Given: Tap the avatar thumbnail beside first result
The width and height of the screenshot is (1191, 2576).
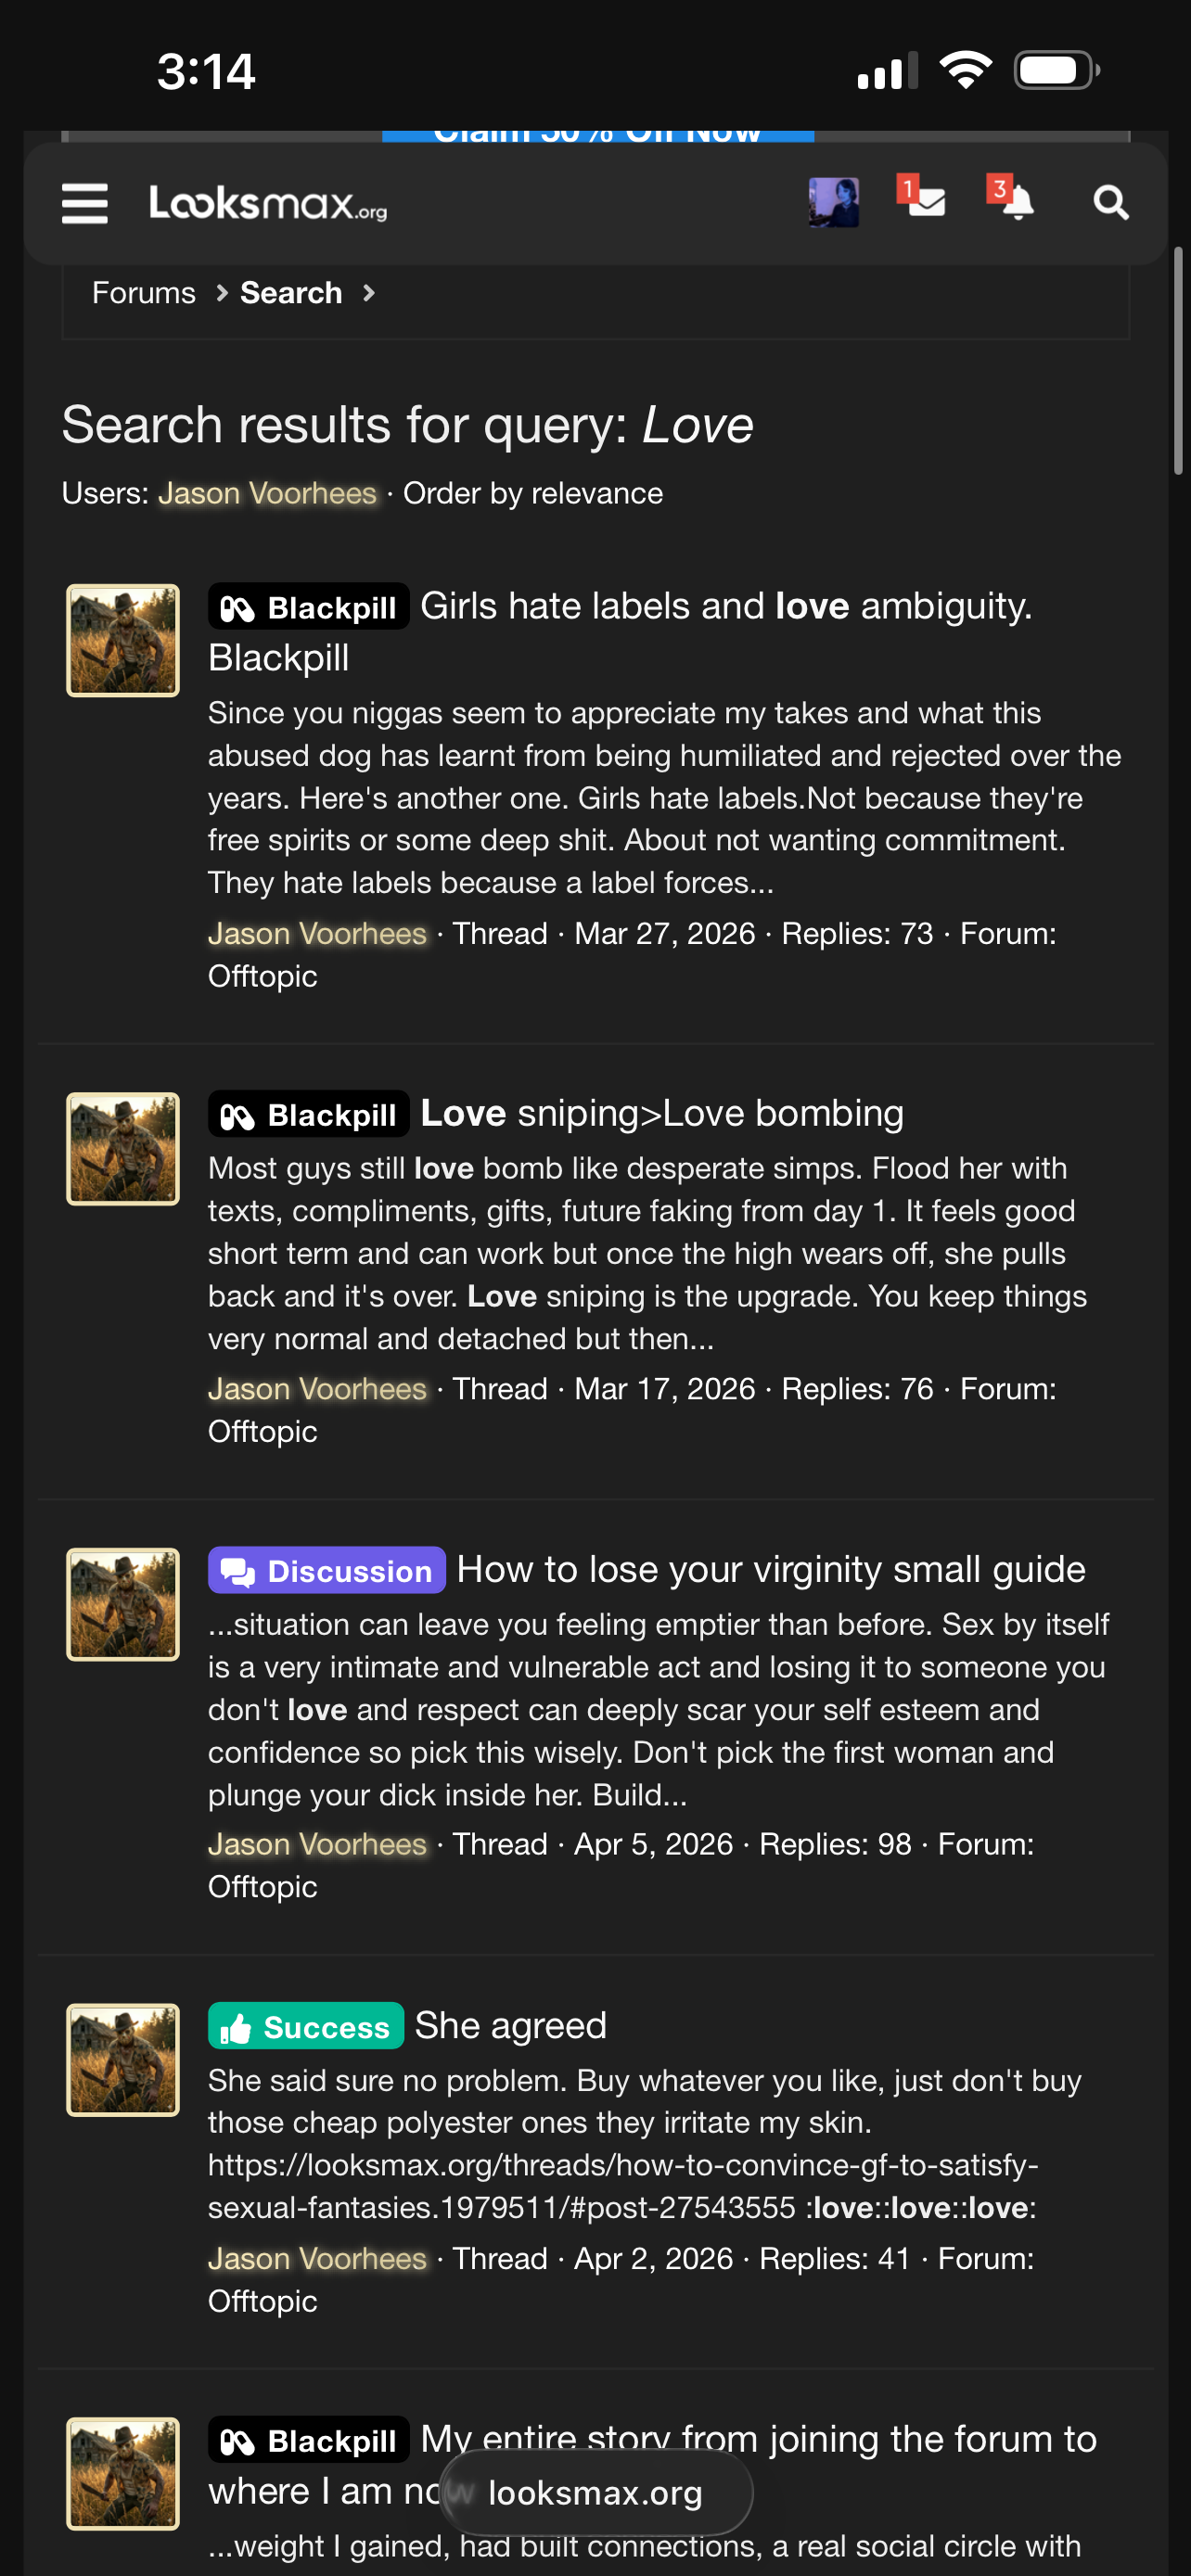Looking at the screenshot, I should click(123, 641).
